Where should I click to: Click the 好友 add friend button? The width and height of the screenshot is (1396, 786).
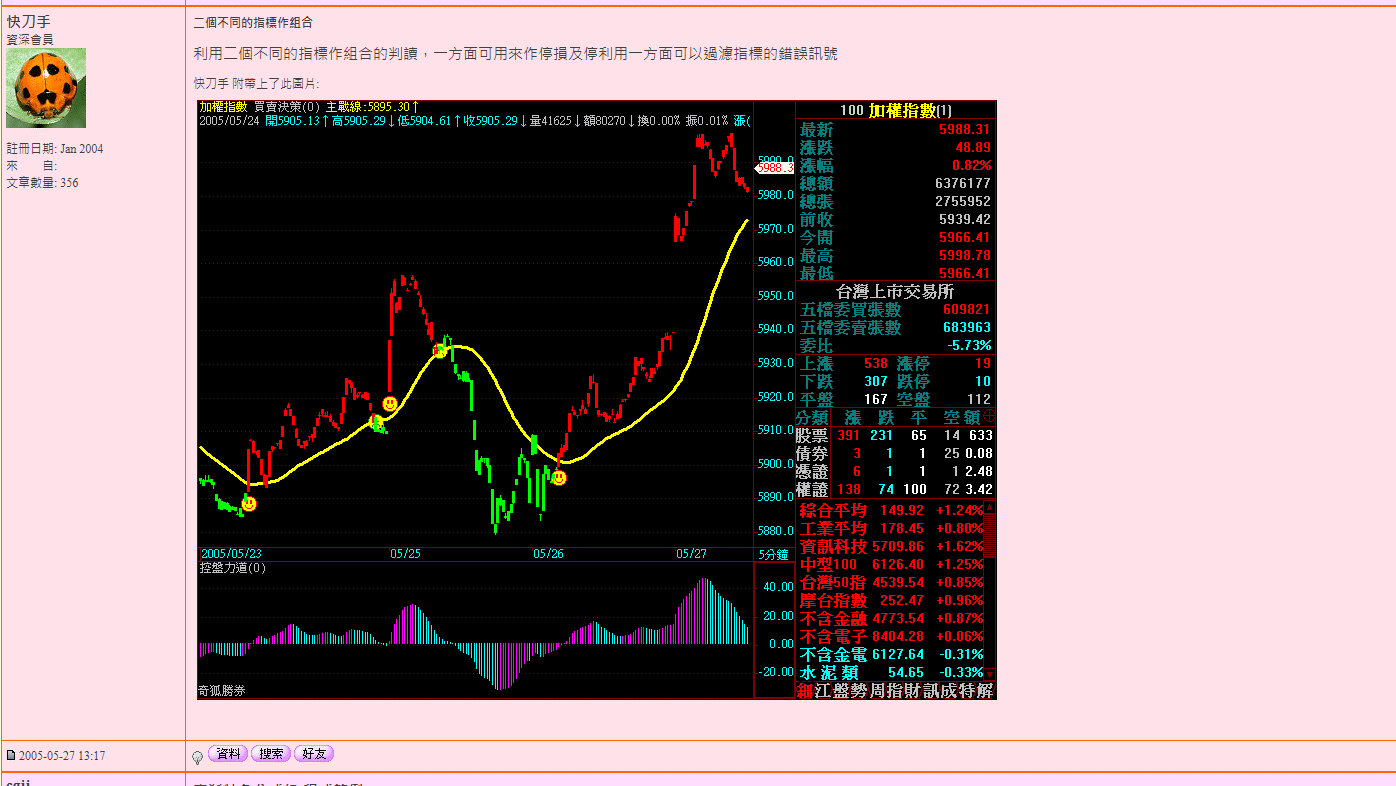pyautogui.click(x=313, y=754)
